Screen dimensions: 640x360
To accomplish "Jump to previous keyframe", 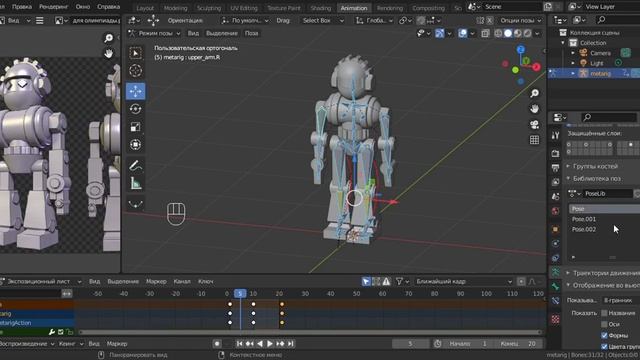I will (249, 344).
